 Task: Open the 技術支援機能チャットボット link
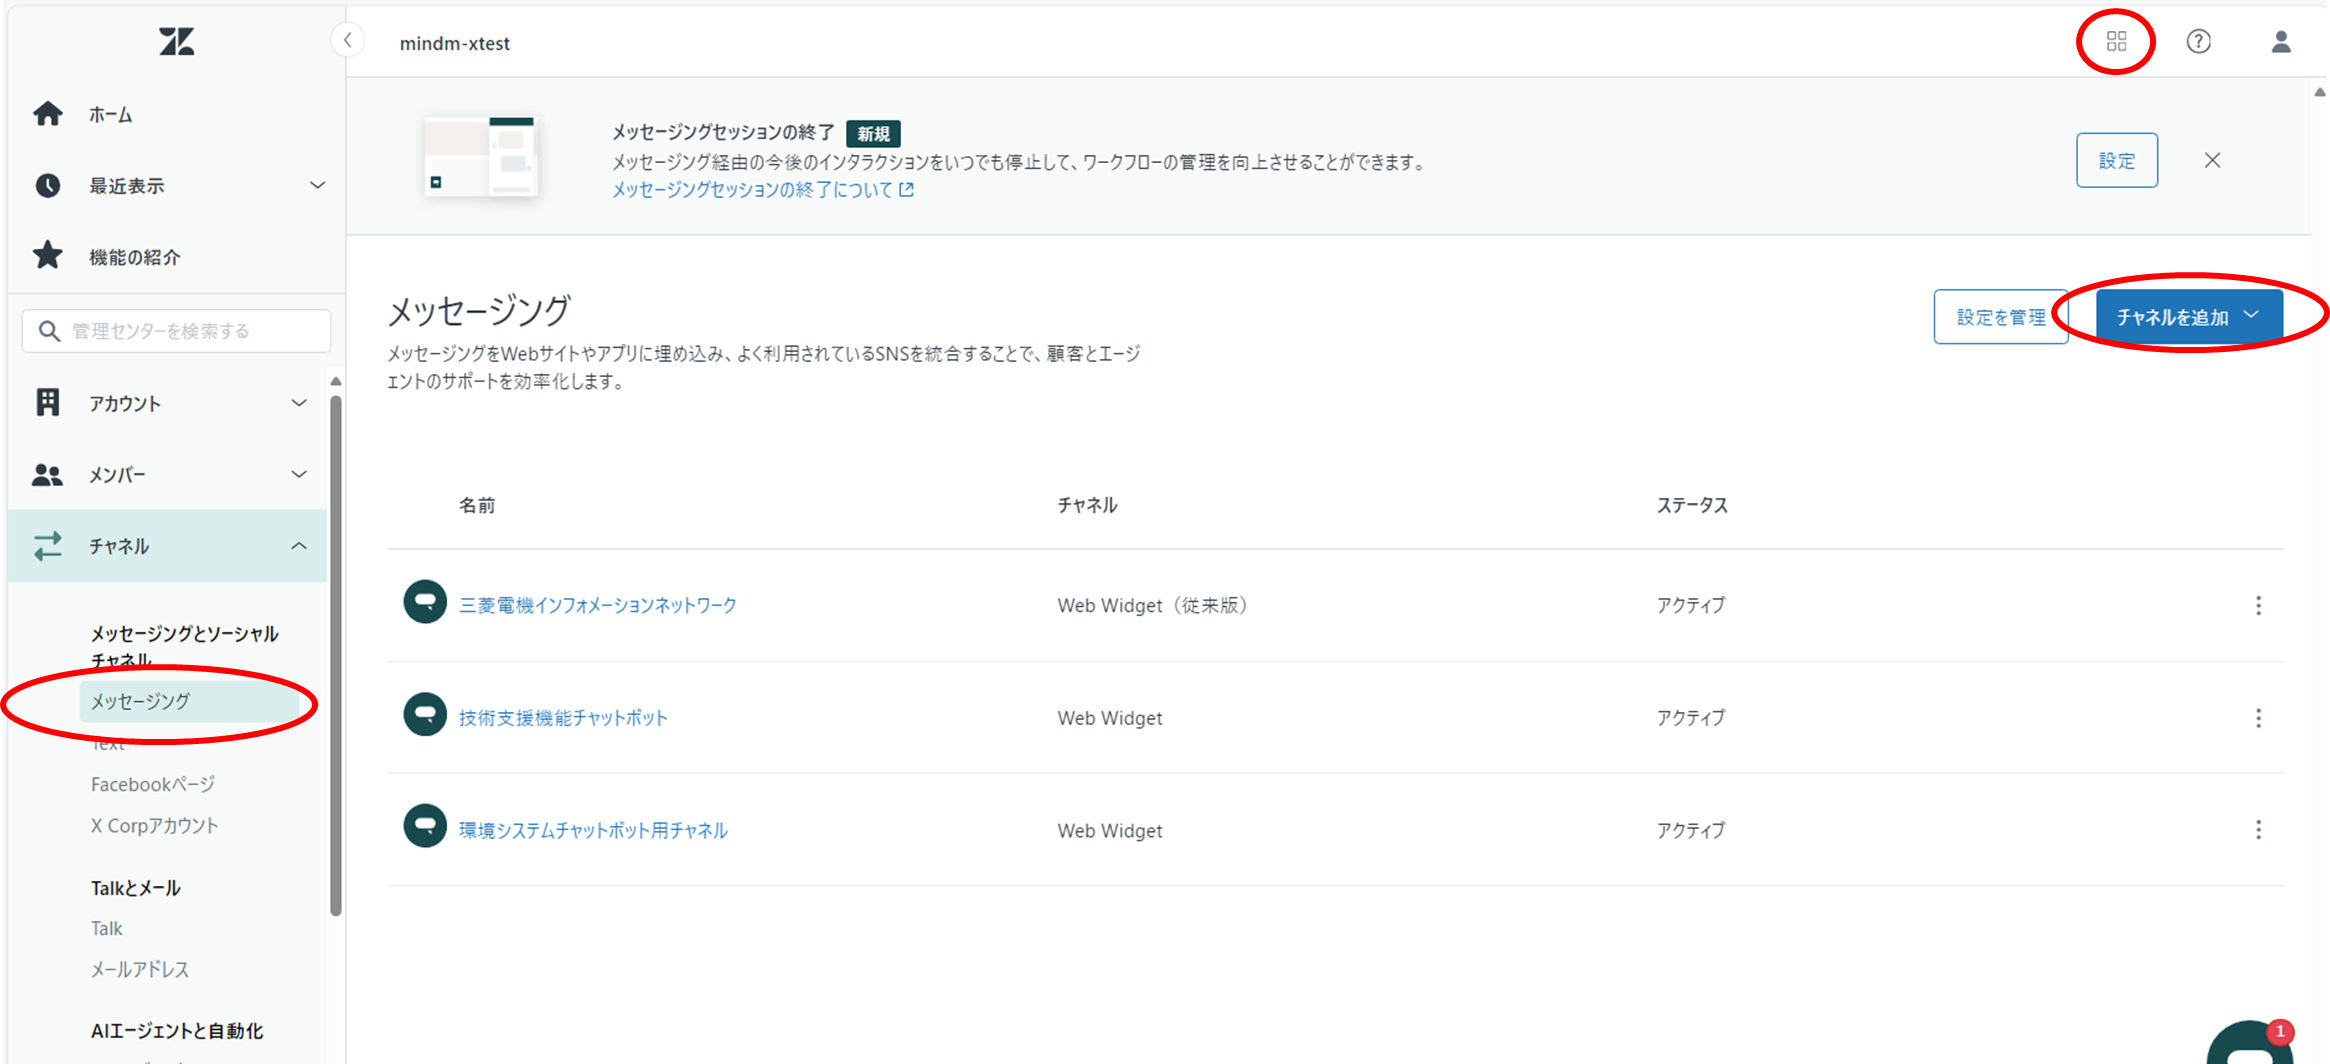pos(563,718)
